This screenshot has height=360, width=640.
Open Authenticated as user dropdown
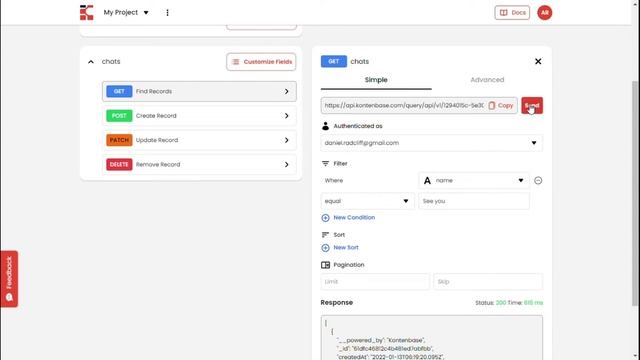[x=431, y=143]
